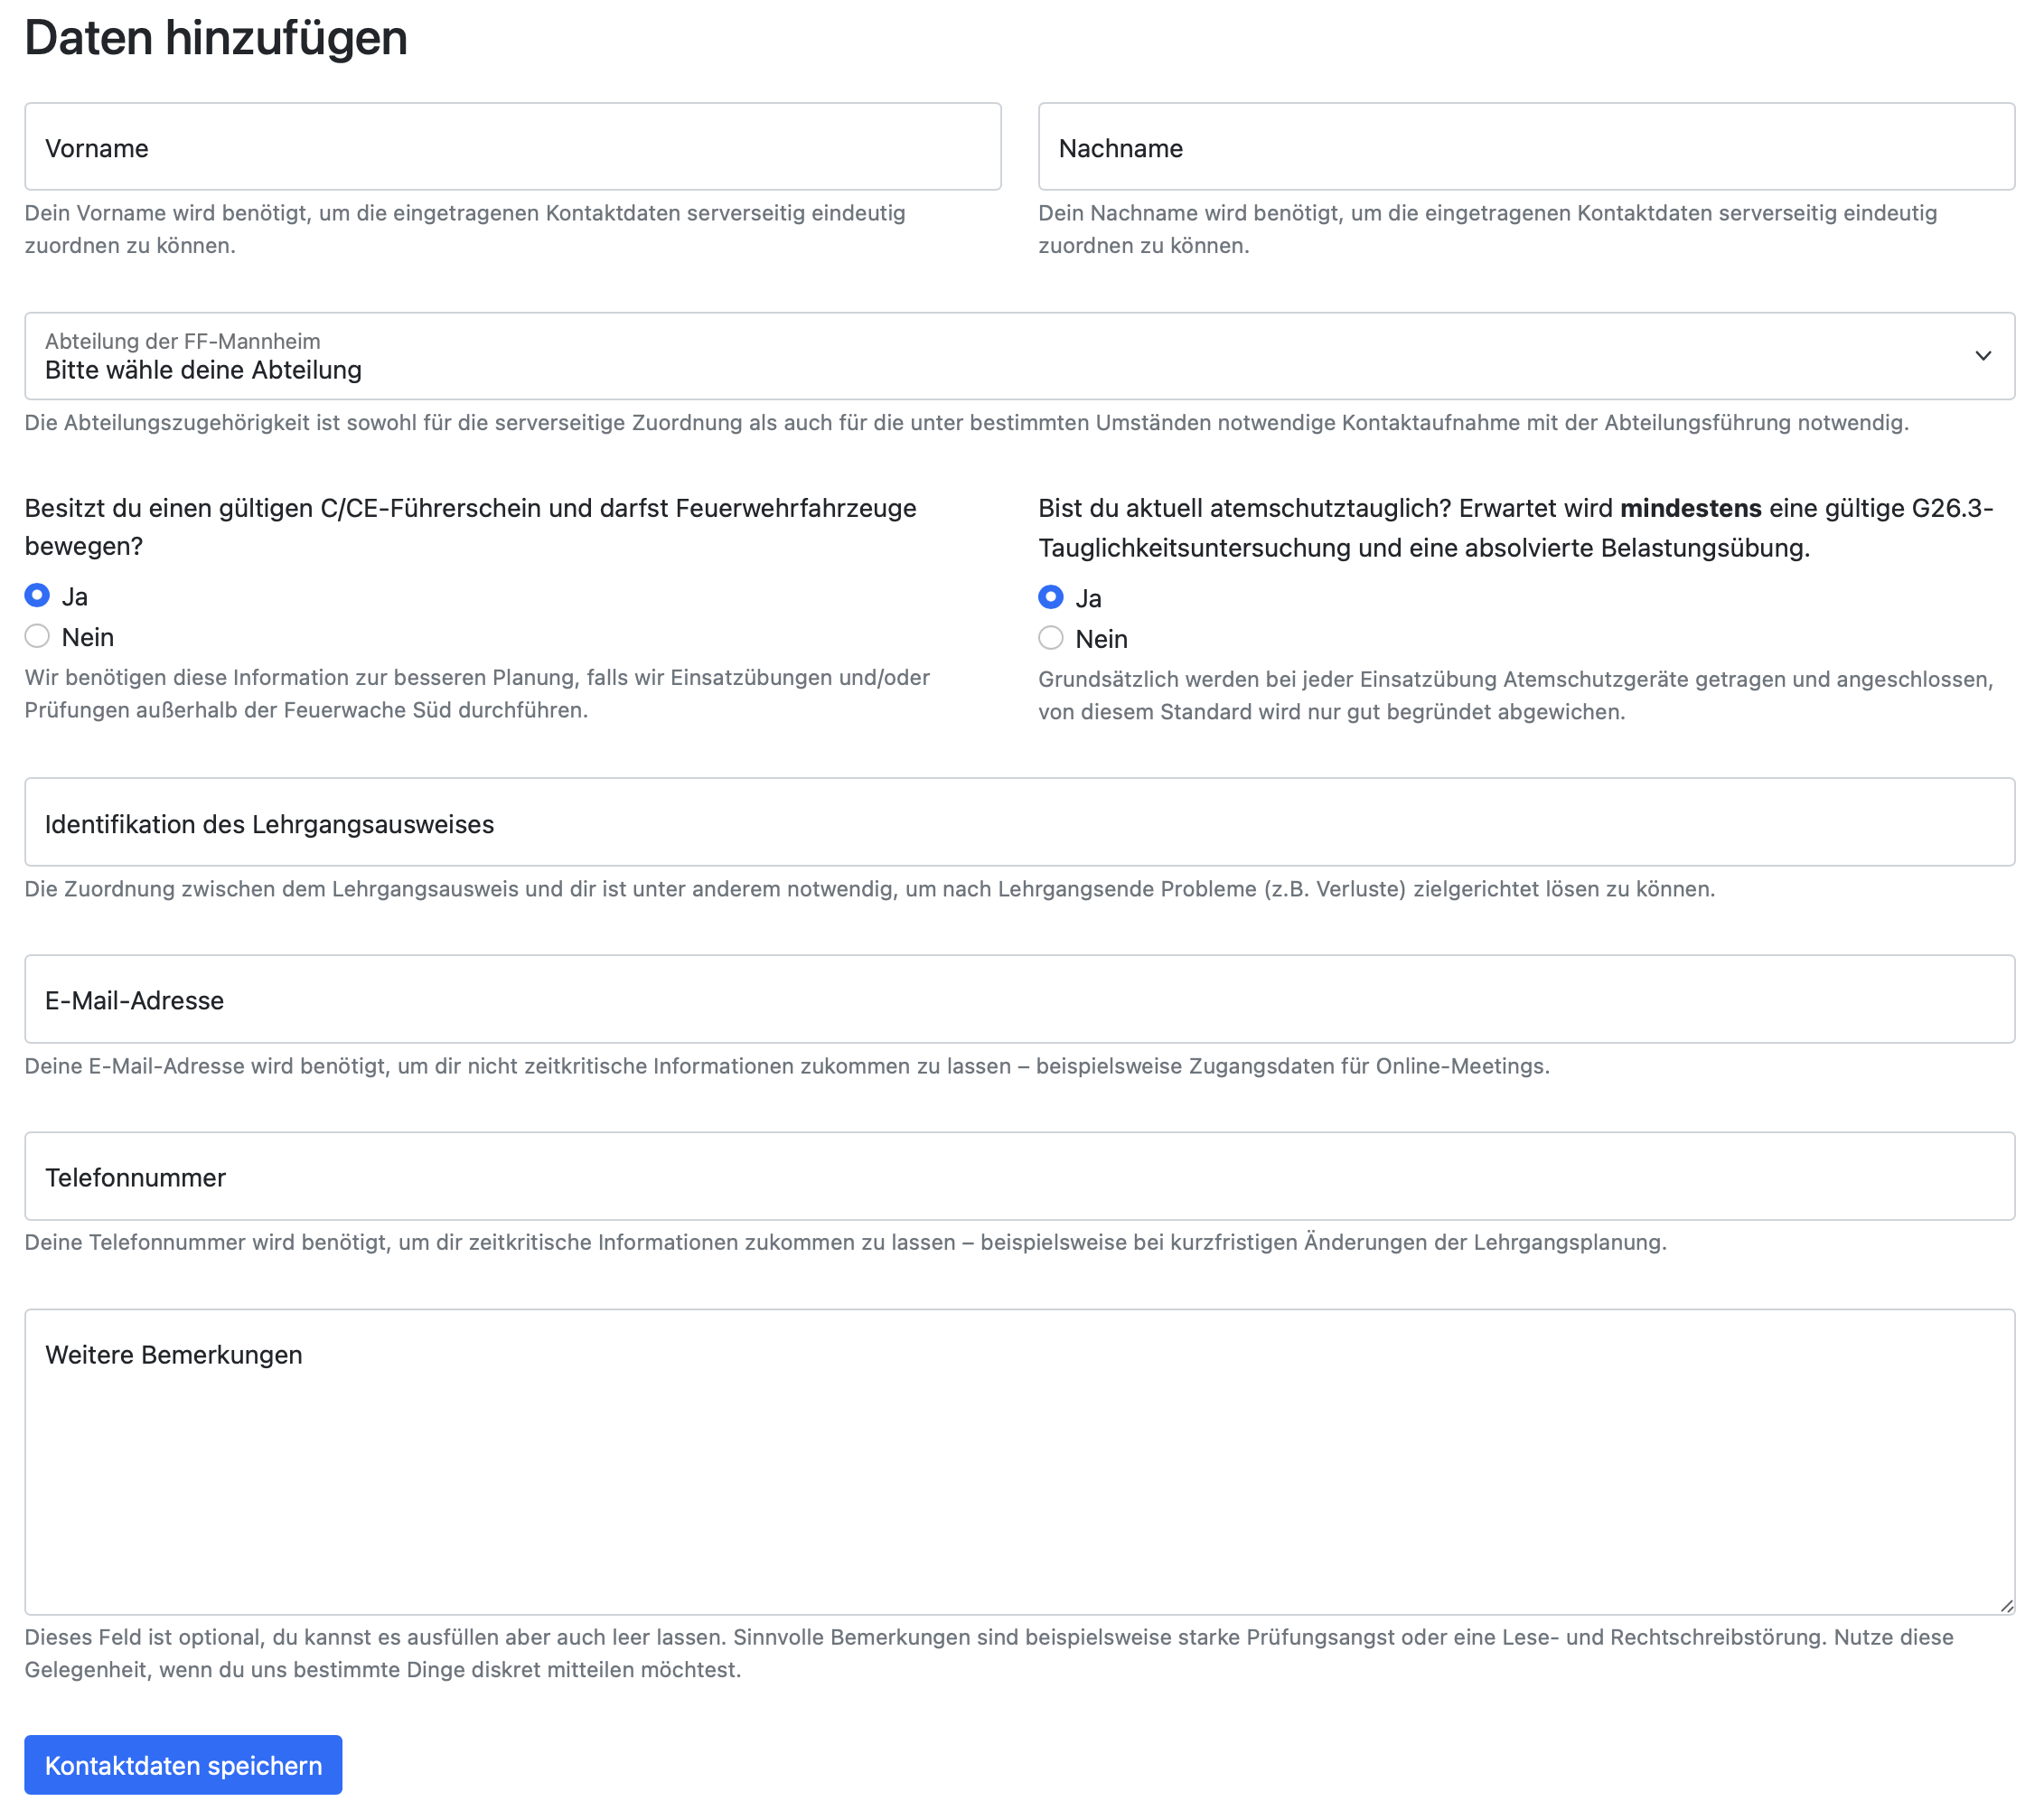Choose Ja for atemschutztauglich question
The image size is (2044, 1820).
[x=1050, y=598]
